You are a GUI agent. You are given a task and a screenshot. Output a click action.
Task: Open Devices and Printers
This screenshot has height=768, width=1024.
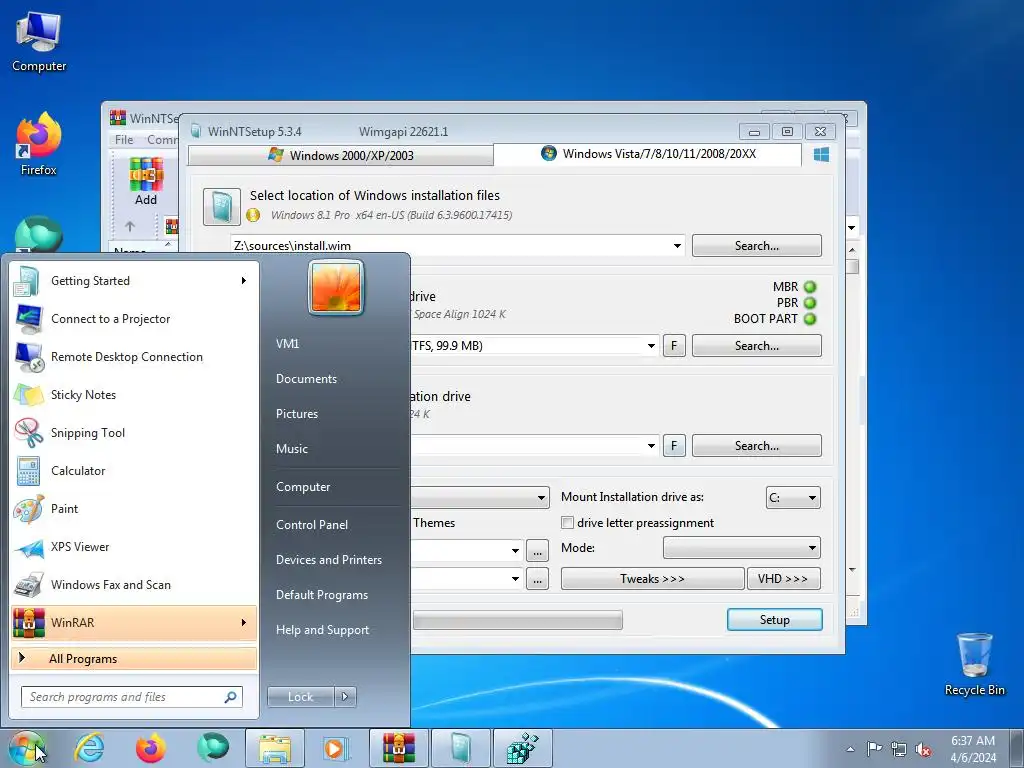328,560
